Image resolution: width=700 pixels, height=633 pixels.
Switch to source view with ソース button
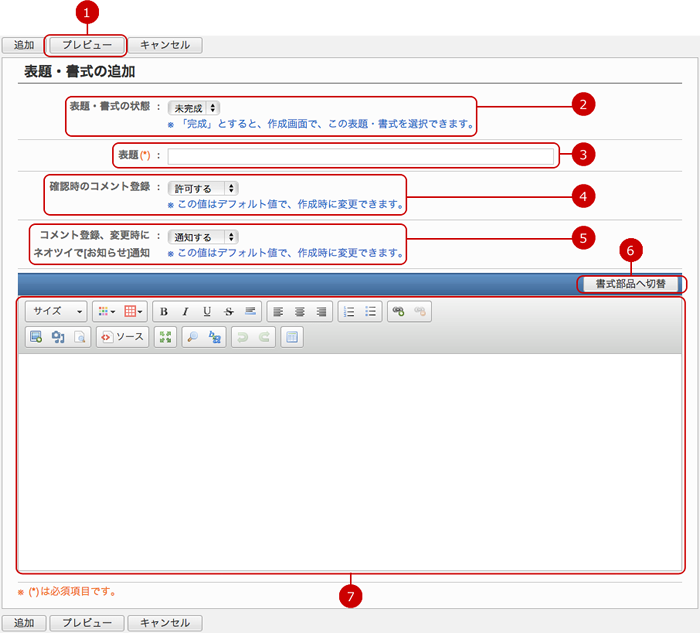122,337
